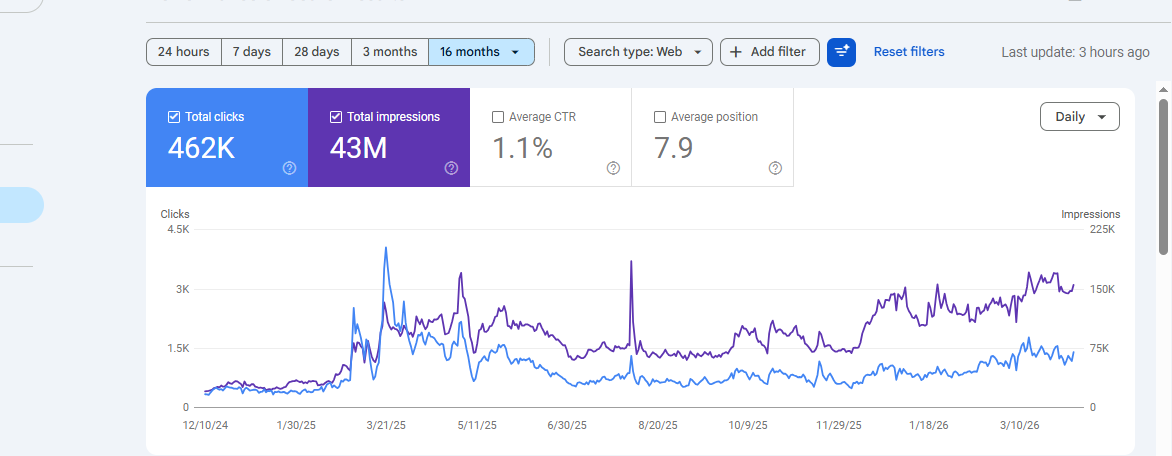Screen dimensions: 1172x456
Task: Click the 225K impressions axis label
Action: (x=1102, y=229)
